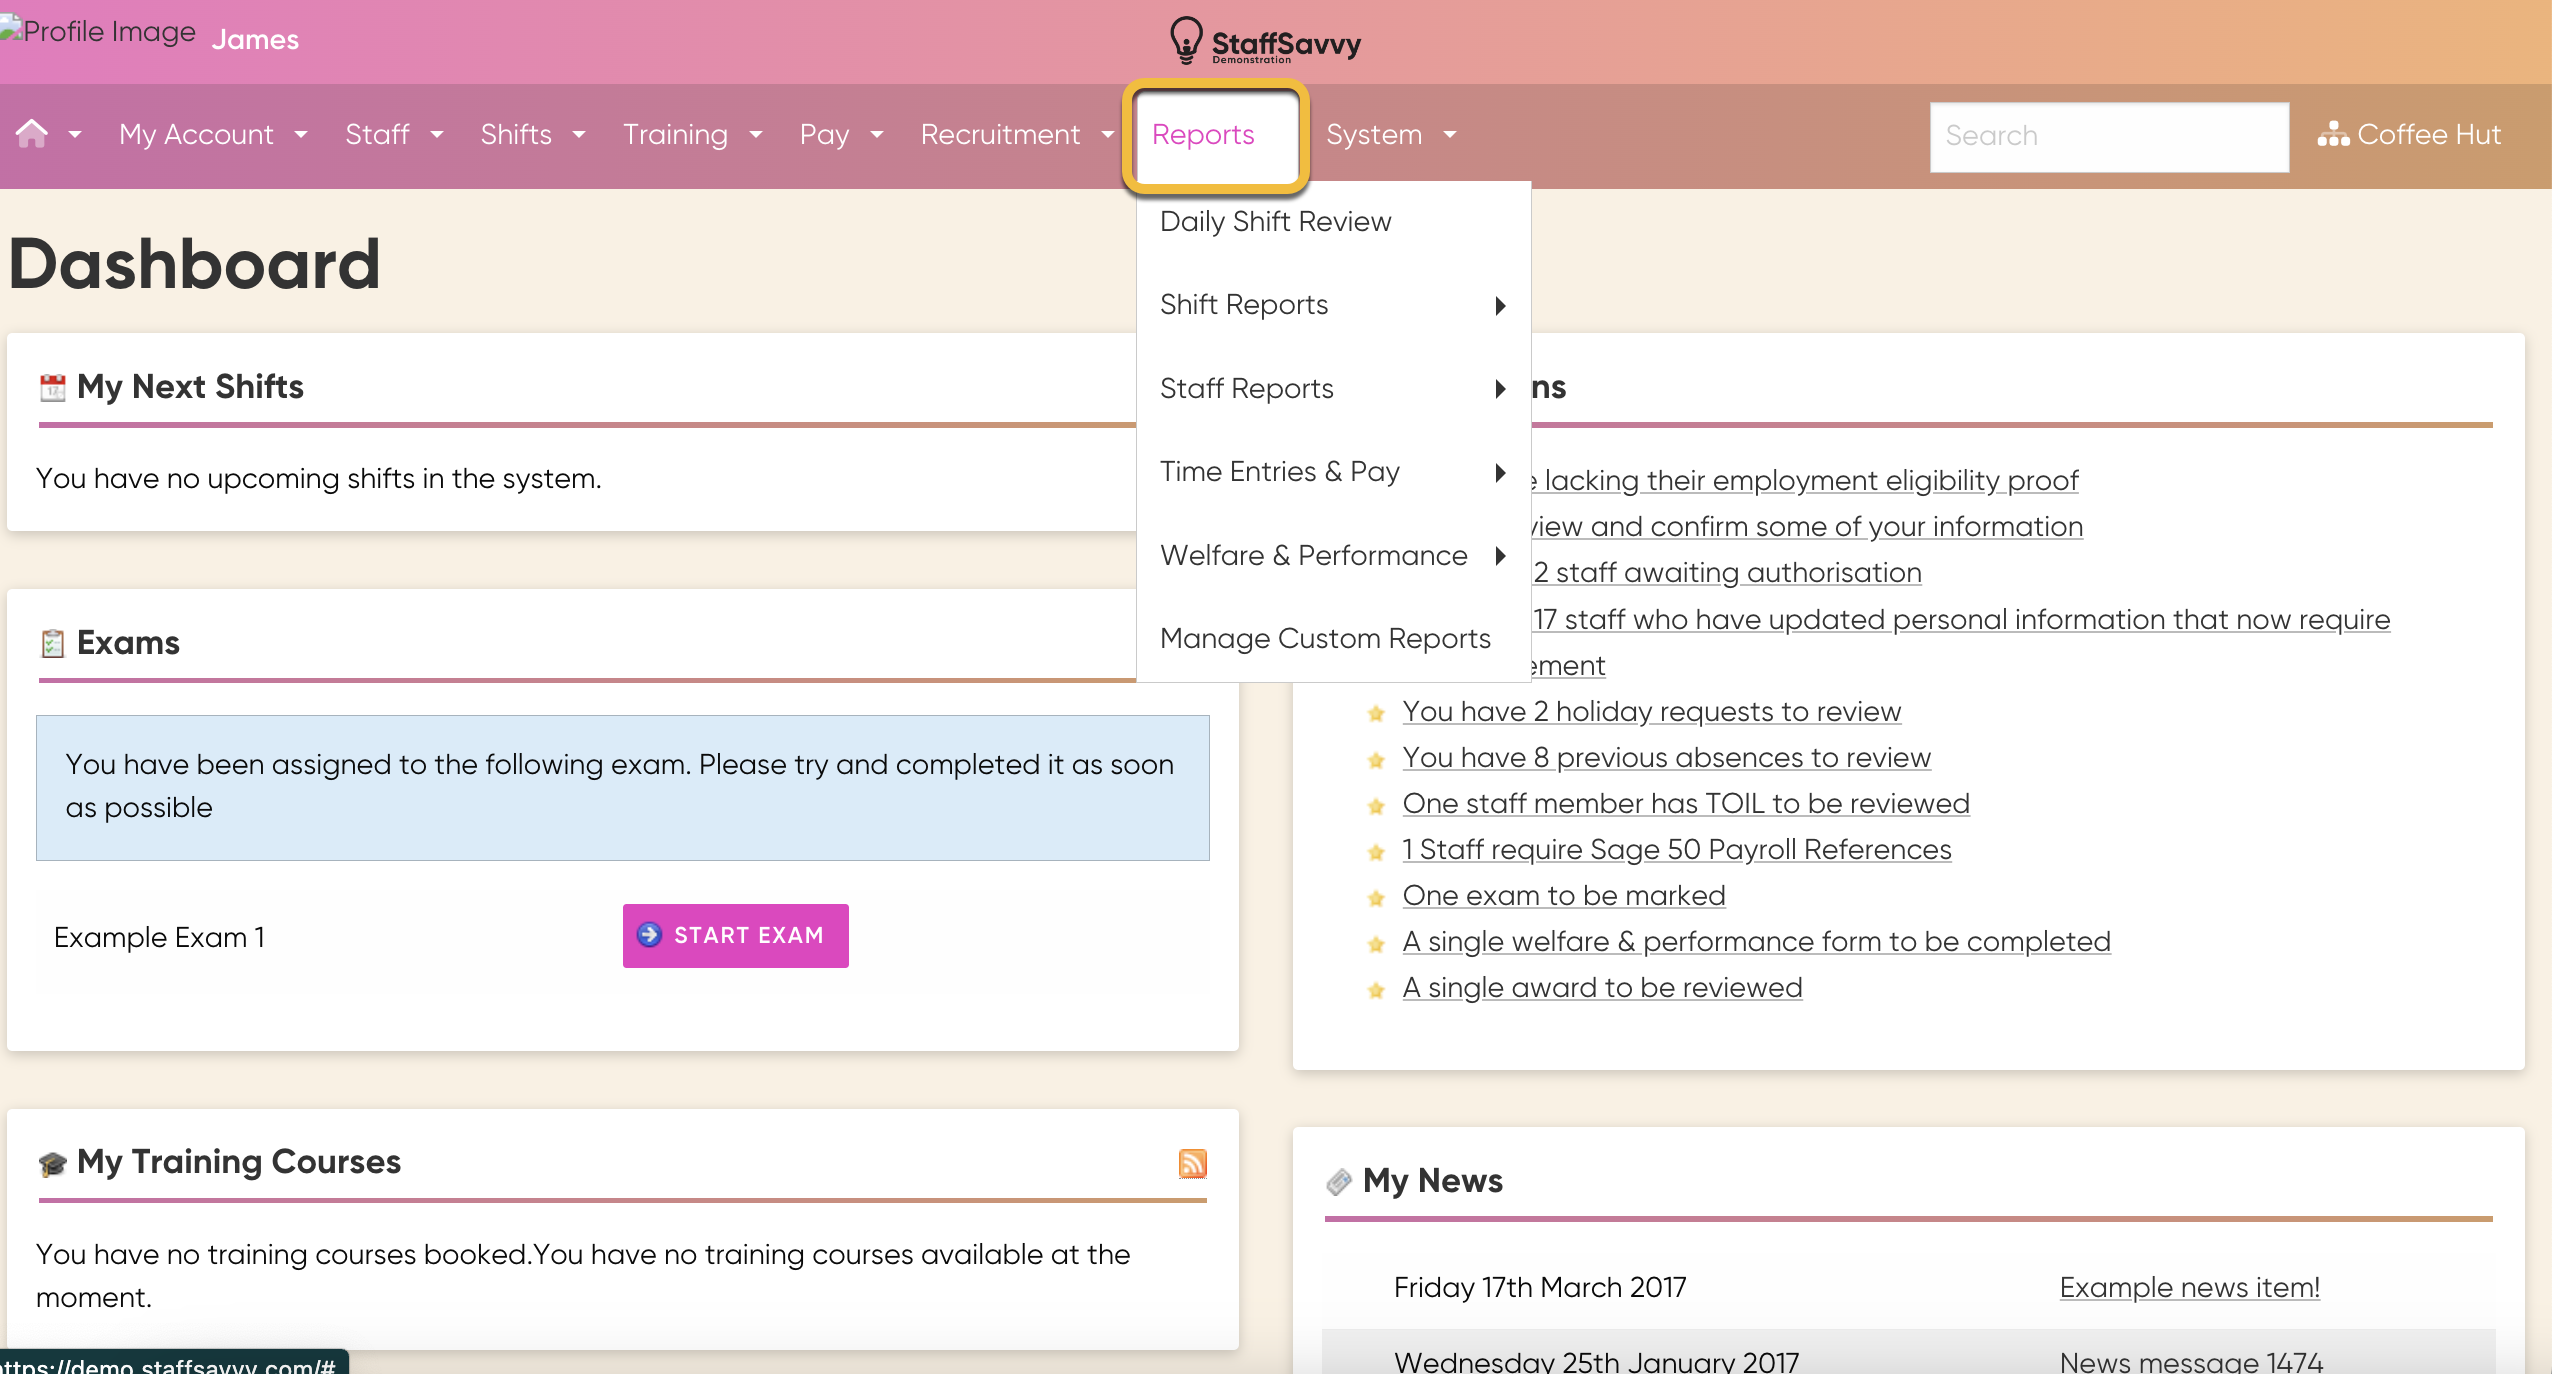Expand the Home menu dropdown arrow
Screen dimensions: 2552x1374
(x=75, y=134)
